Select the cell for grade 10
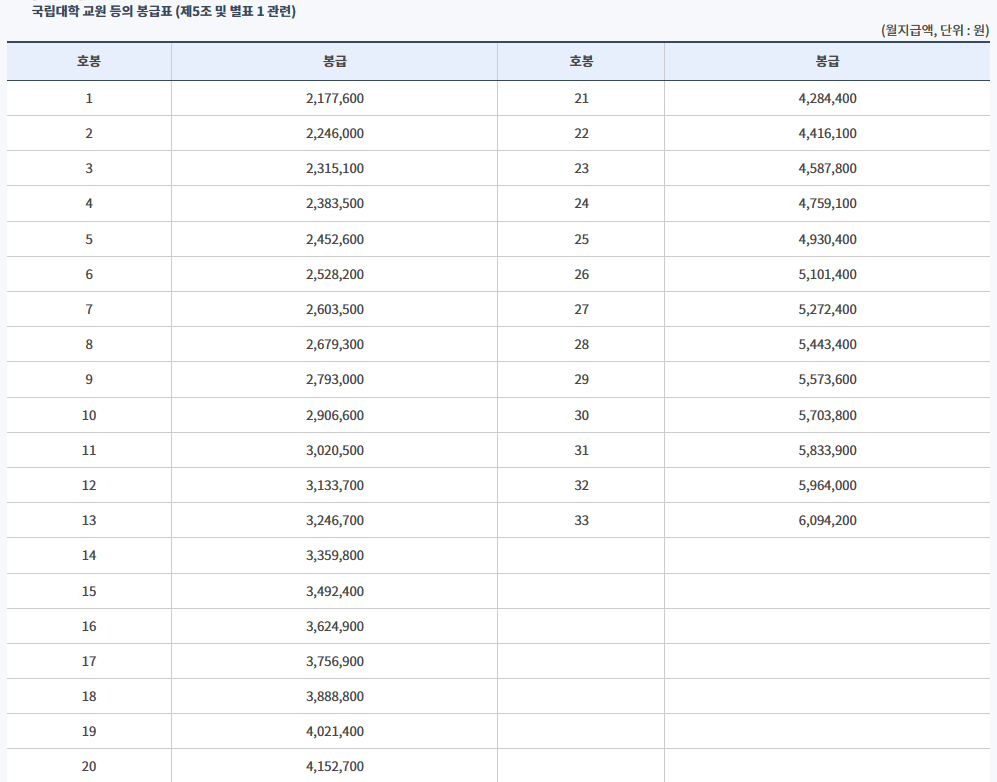This screenshot has height=782, width=997. click(89, 414)
